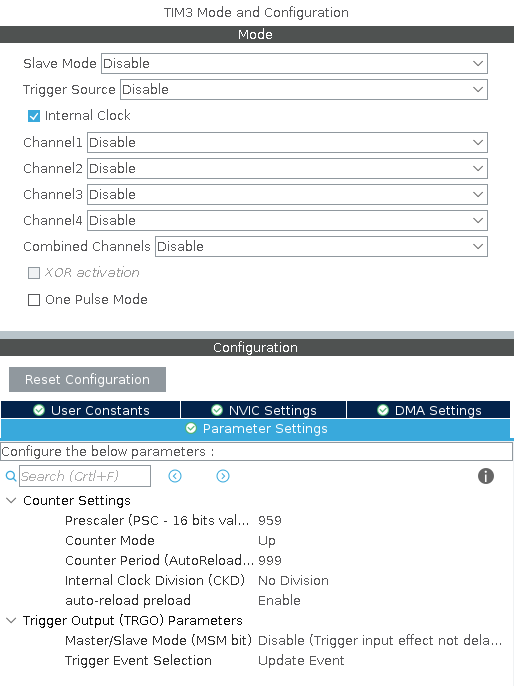This screenshot has width=514, height=686.
Task: Collapse the Counter Settings group
Action: 11,500
